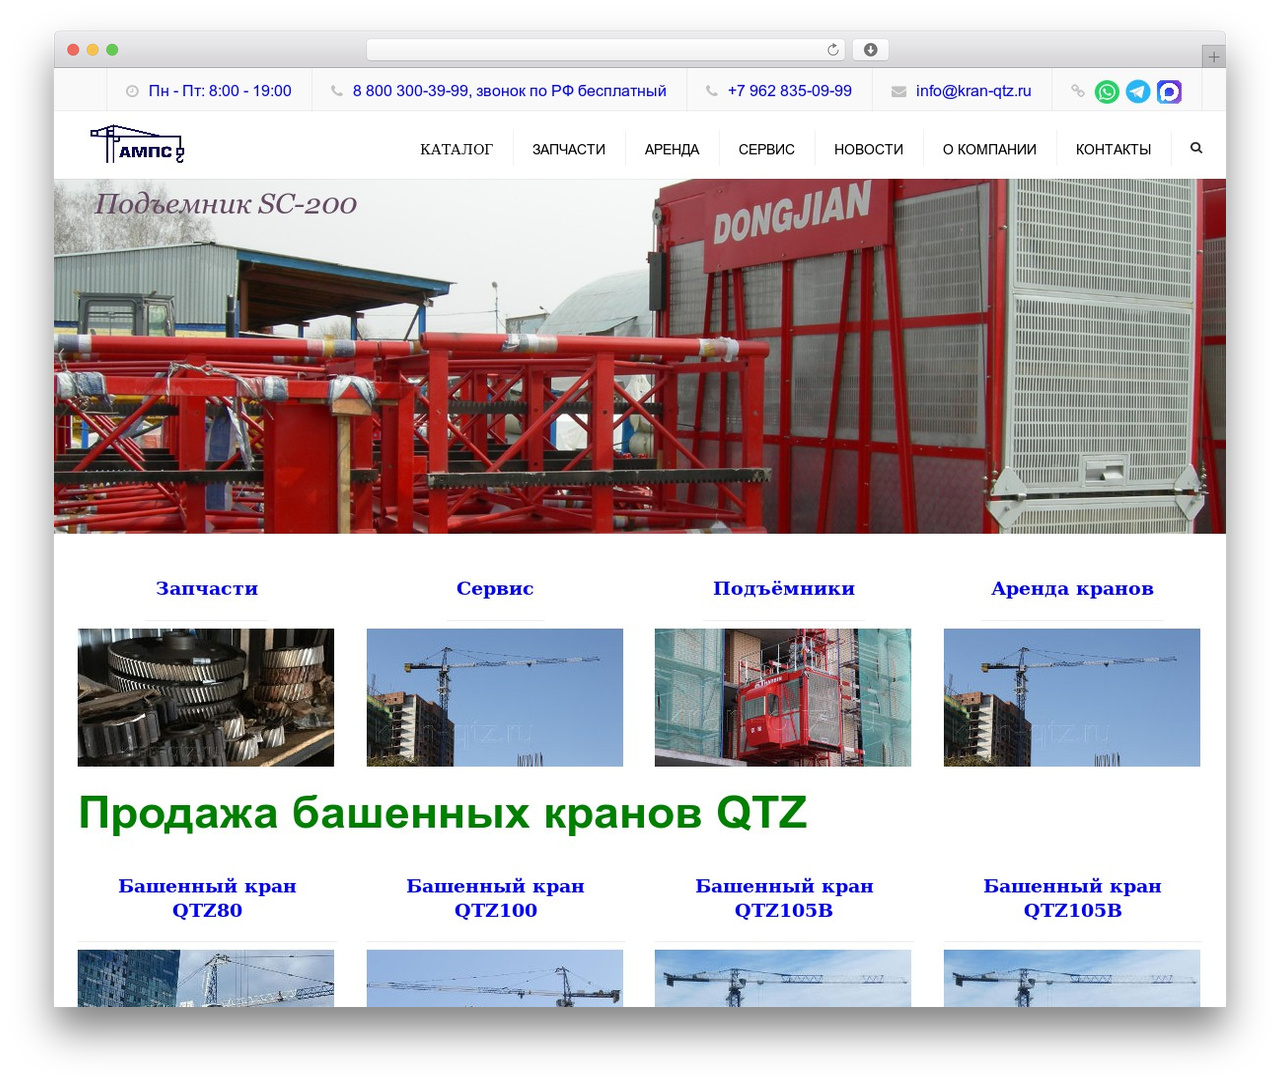Open the WhatsApp contact icon
Image resolution: width=1280 pixels, height=1084 pixels.
point(1107,91)
